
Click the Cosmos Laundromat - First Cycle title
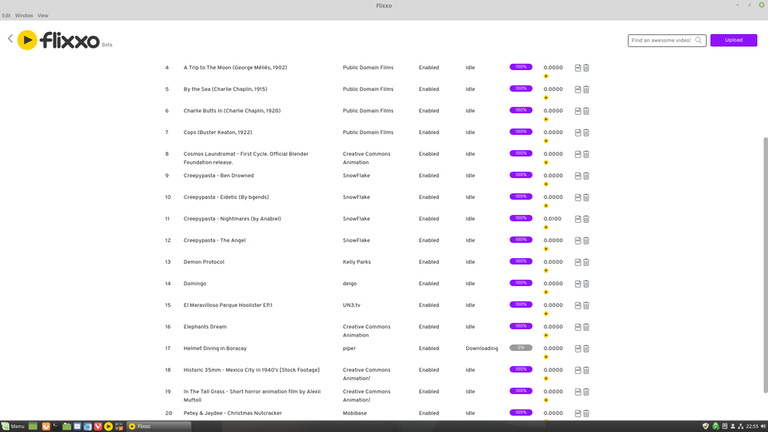tap(246, 158)
